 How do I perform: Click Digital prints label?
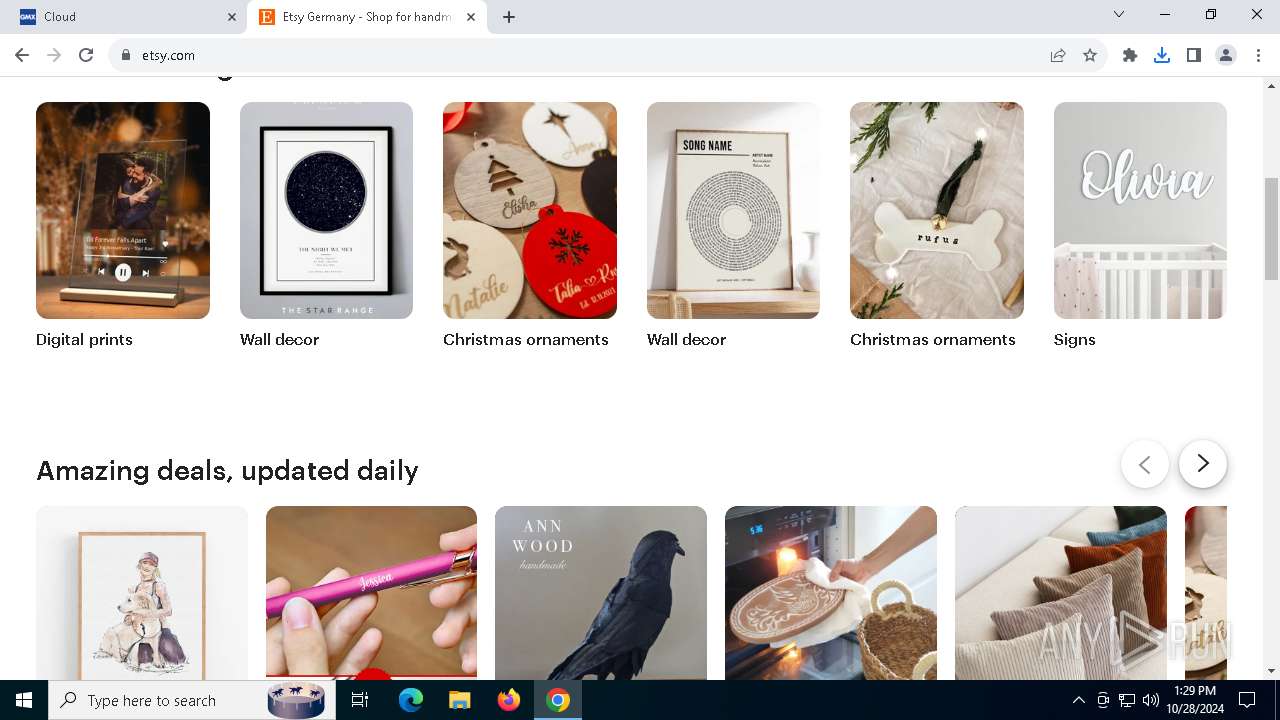point(84,340)
